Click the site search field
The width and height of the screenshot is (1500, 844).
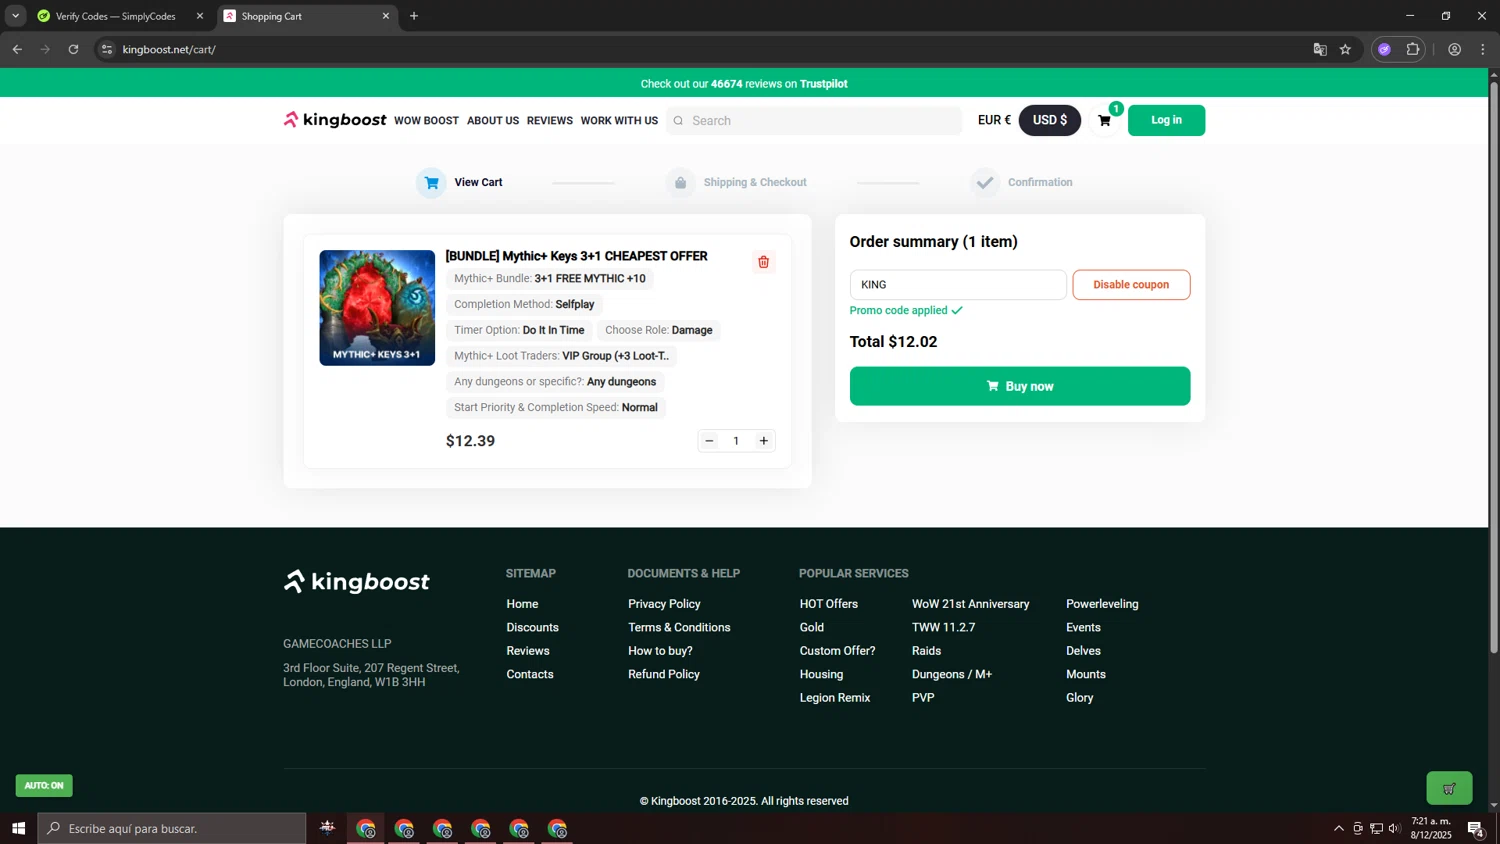(x=814, y=121)
